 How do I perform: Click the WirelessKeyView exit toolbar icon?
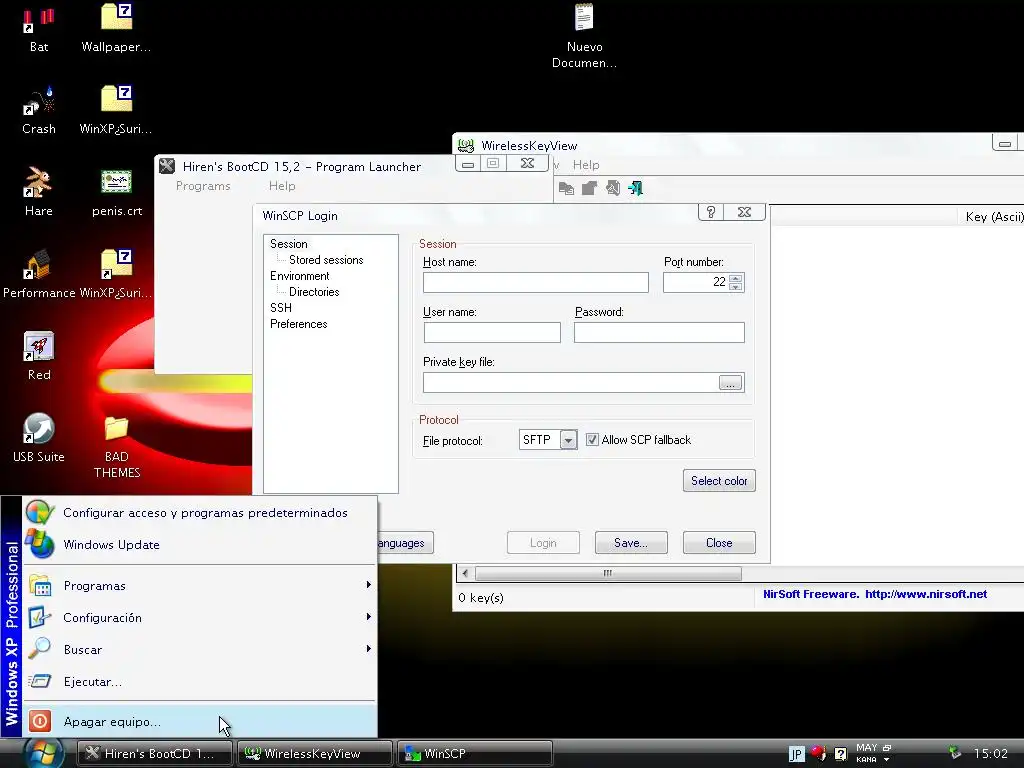pos(635,189)
